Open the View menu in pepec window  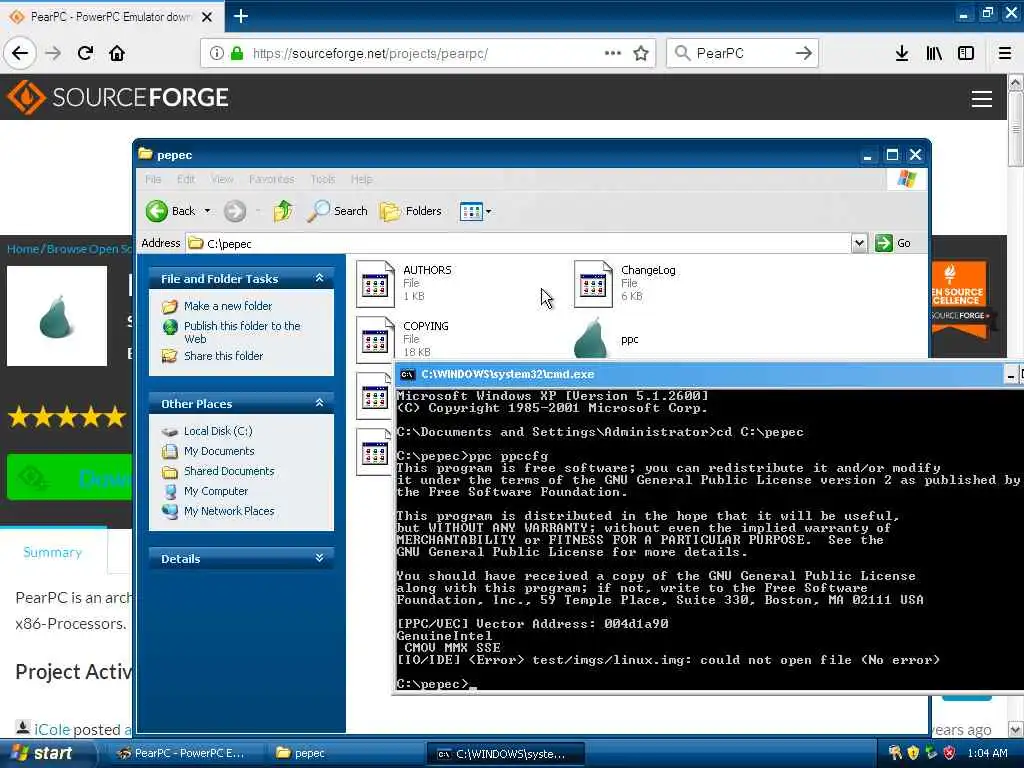(x=222, y=179)
